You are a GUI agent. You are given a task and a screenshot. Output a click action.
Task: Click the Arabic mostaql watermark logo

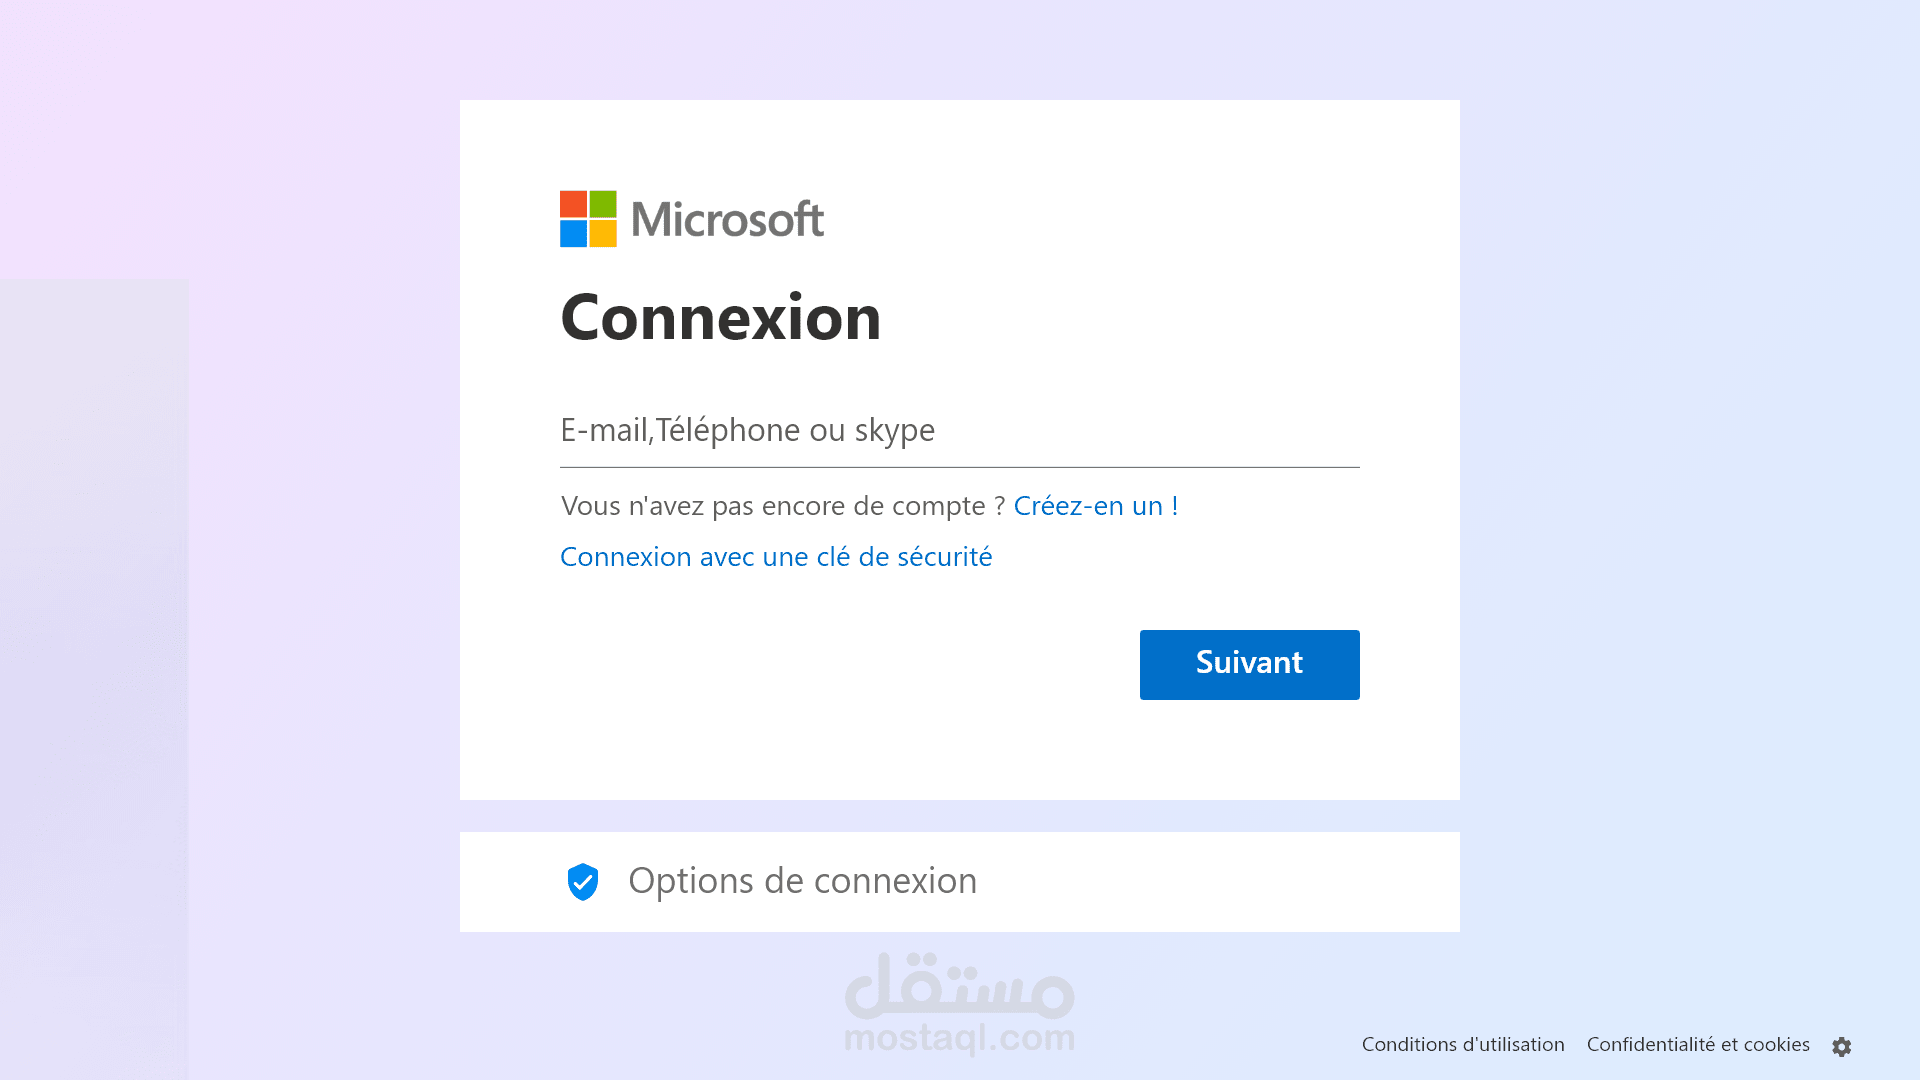[958, 986]
